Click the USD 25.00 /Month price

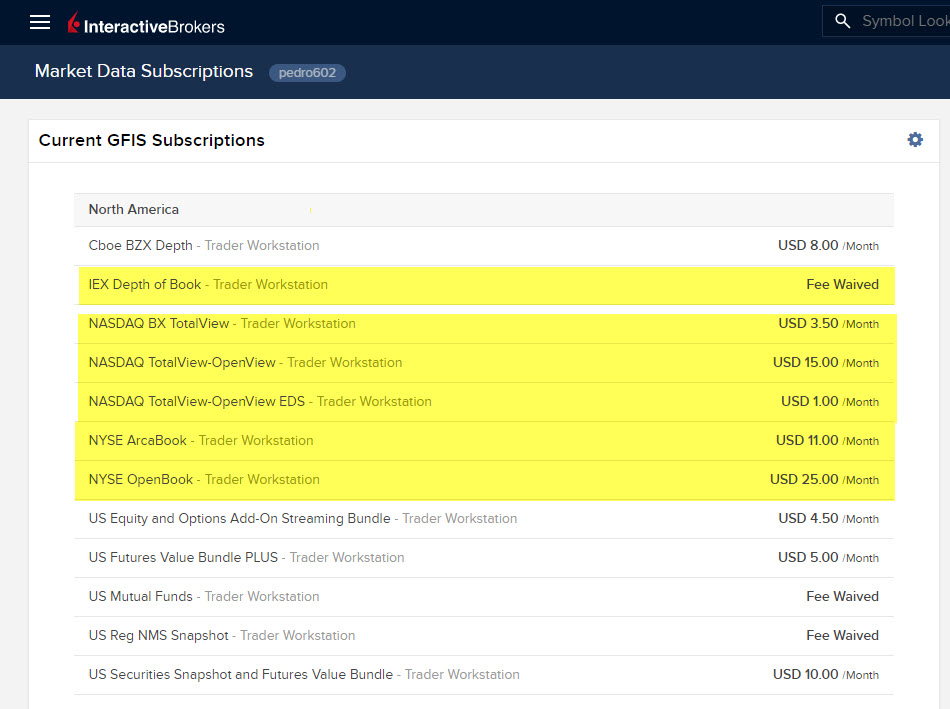824,479
